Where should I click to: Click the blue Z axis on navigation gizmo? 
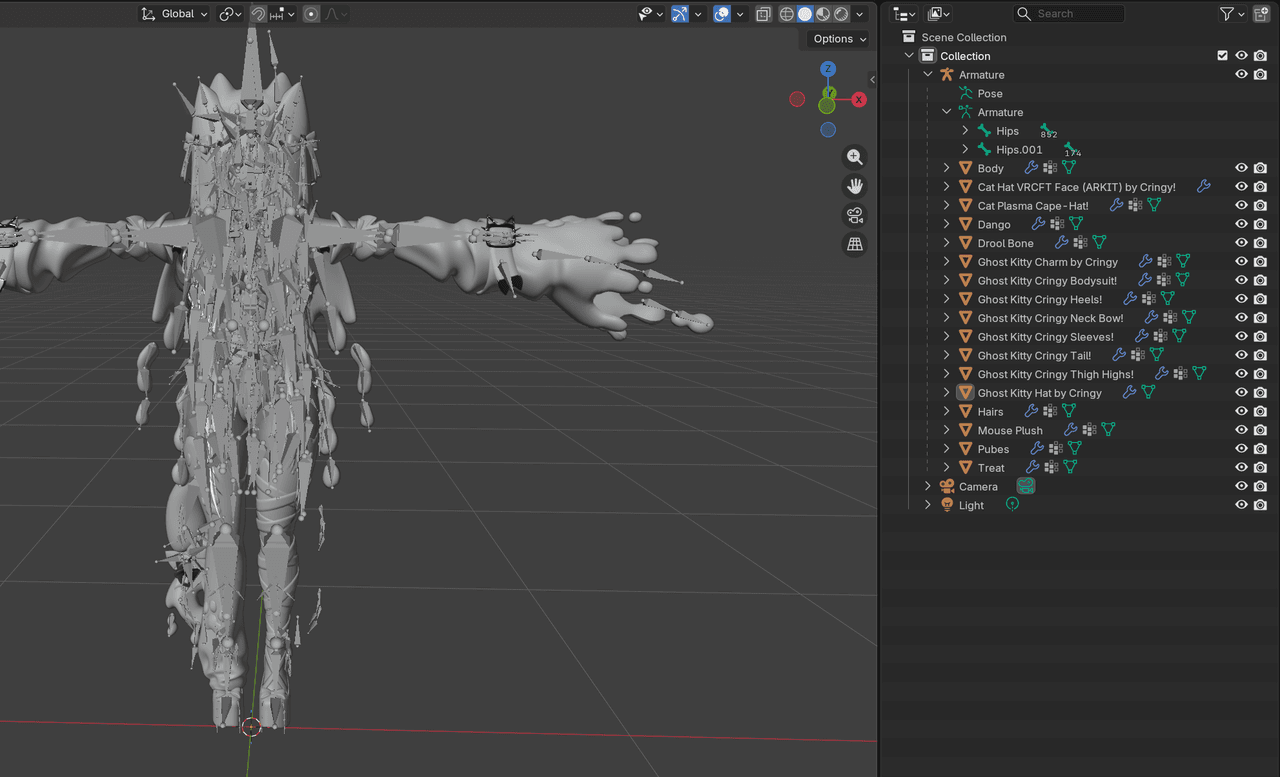[828, 69]
